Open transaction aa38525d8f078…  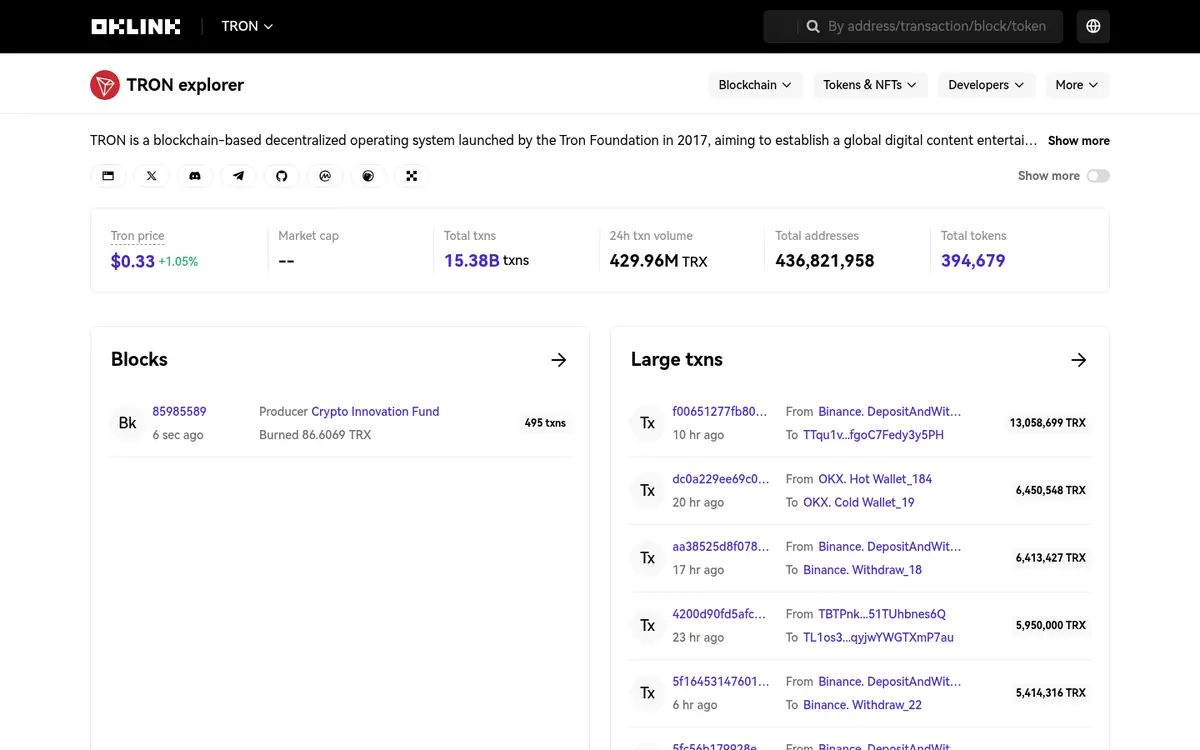click(x=721, y=546)
